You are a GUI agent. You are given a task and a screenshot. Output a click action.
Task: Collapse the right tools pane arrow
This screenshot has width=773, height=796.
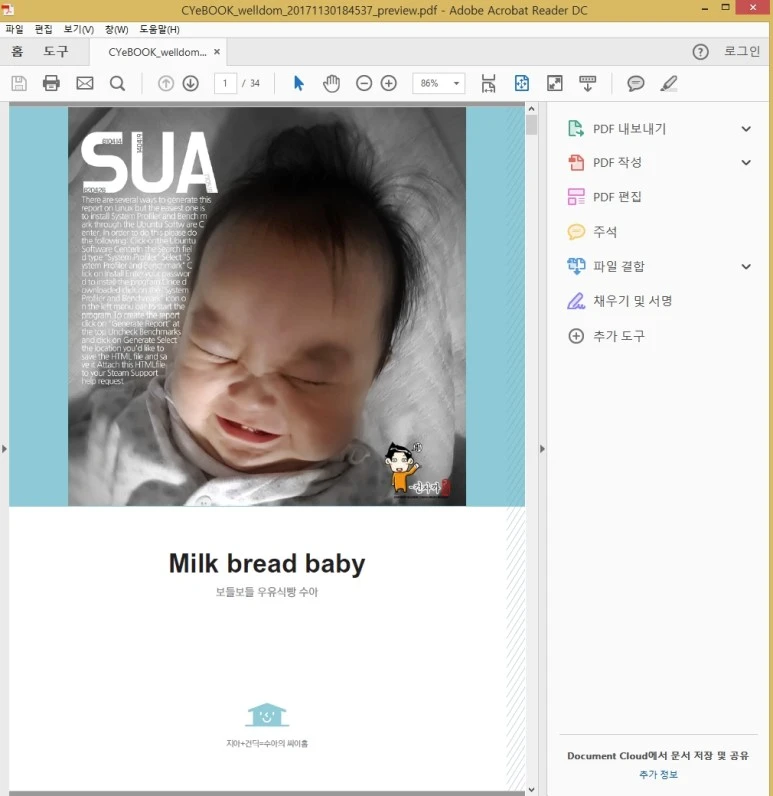[542, 449]
